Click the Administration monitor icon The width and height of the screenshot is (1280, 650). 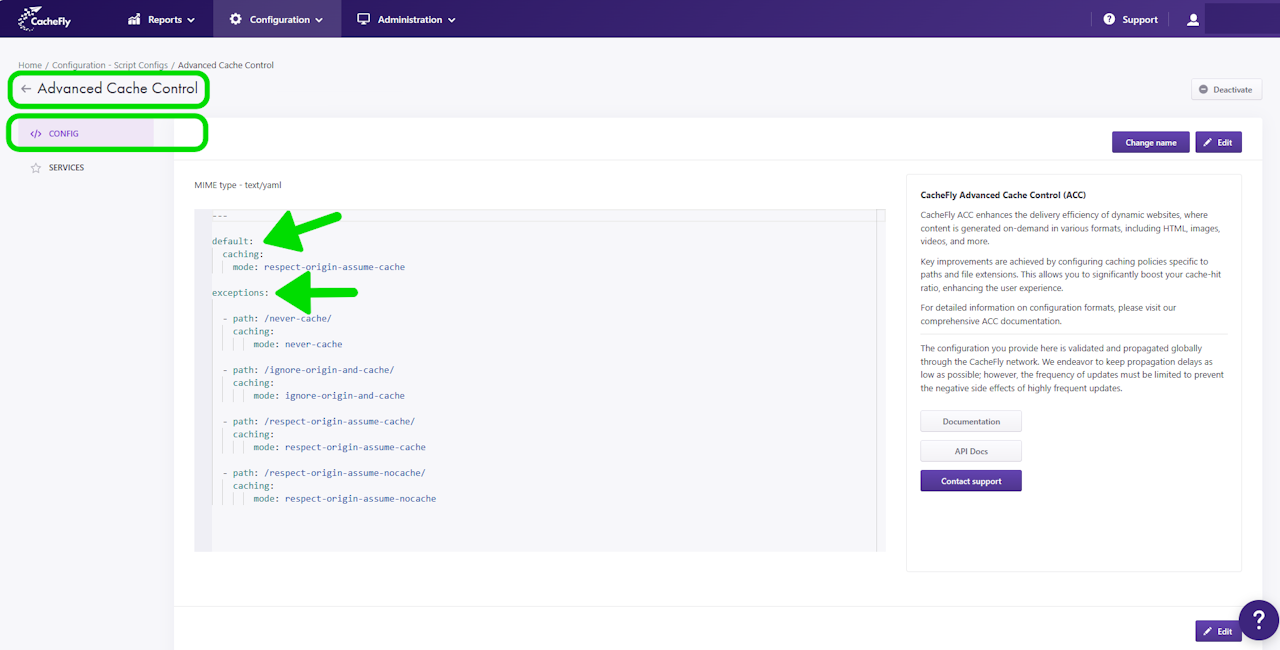tap(363, 19)
